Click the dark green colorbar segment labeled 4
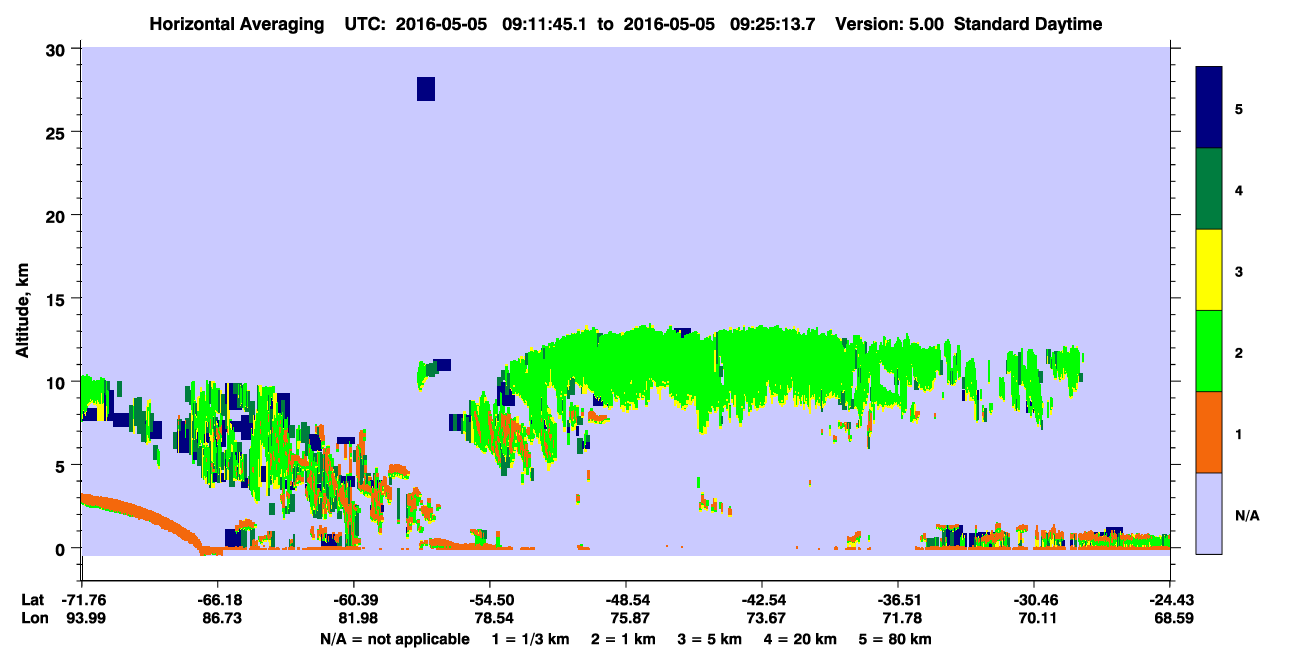Screen dimensions: 1300x667 (1209, 189)
